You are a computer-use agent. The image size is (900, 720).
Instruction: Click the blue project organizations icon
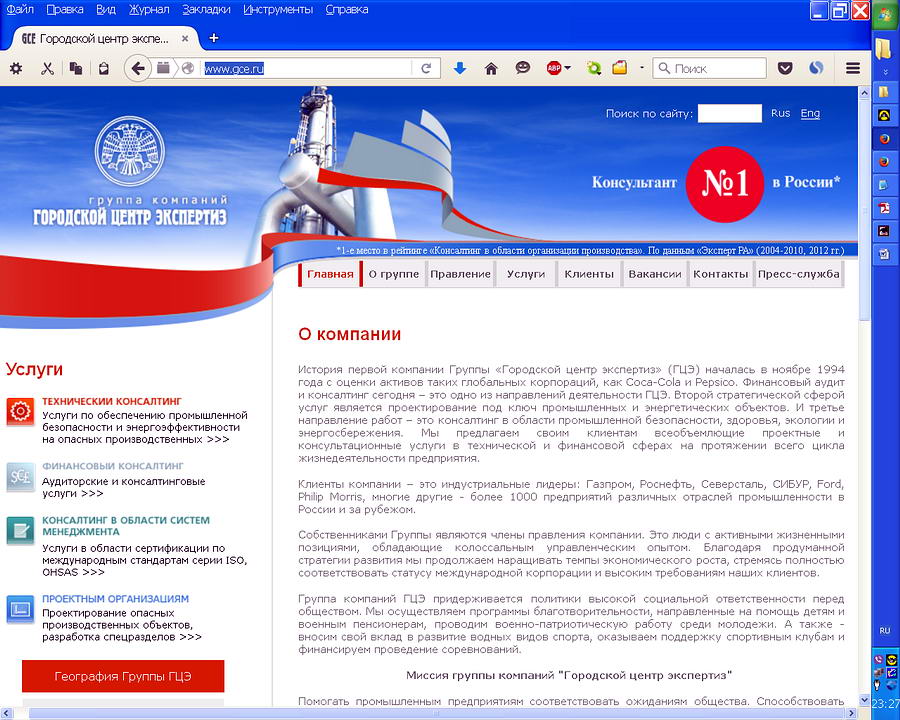(21, 609)
